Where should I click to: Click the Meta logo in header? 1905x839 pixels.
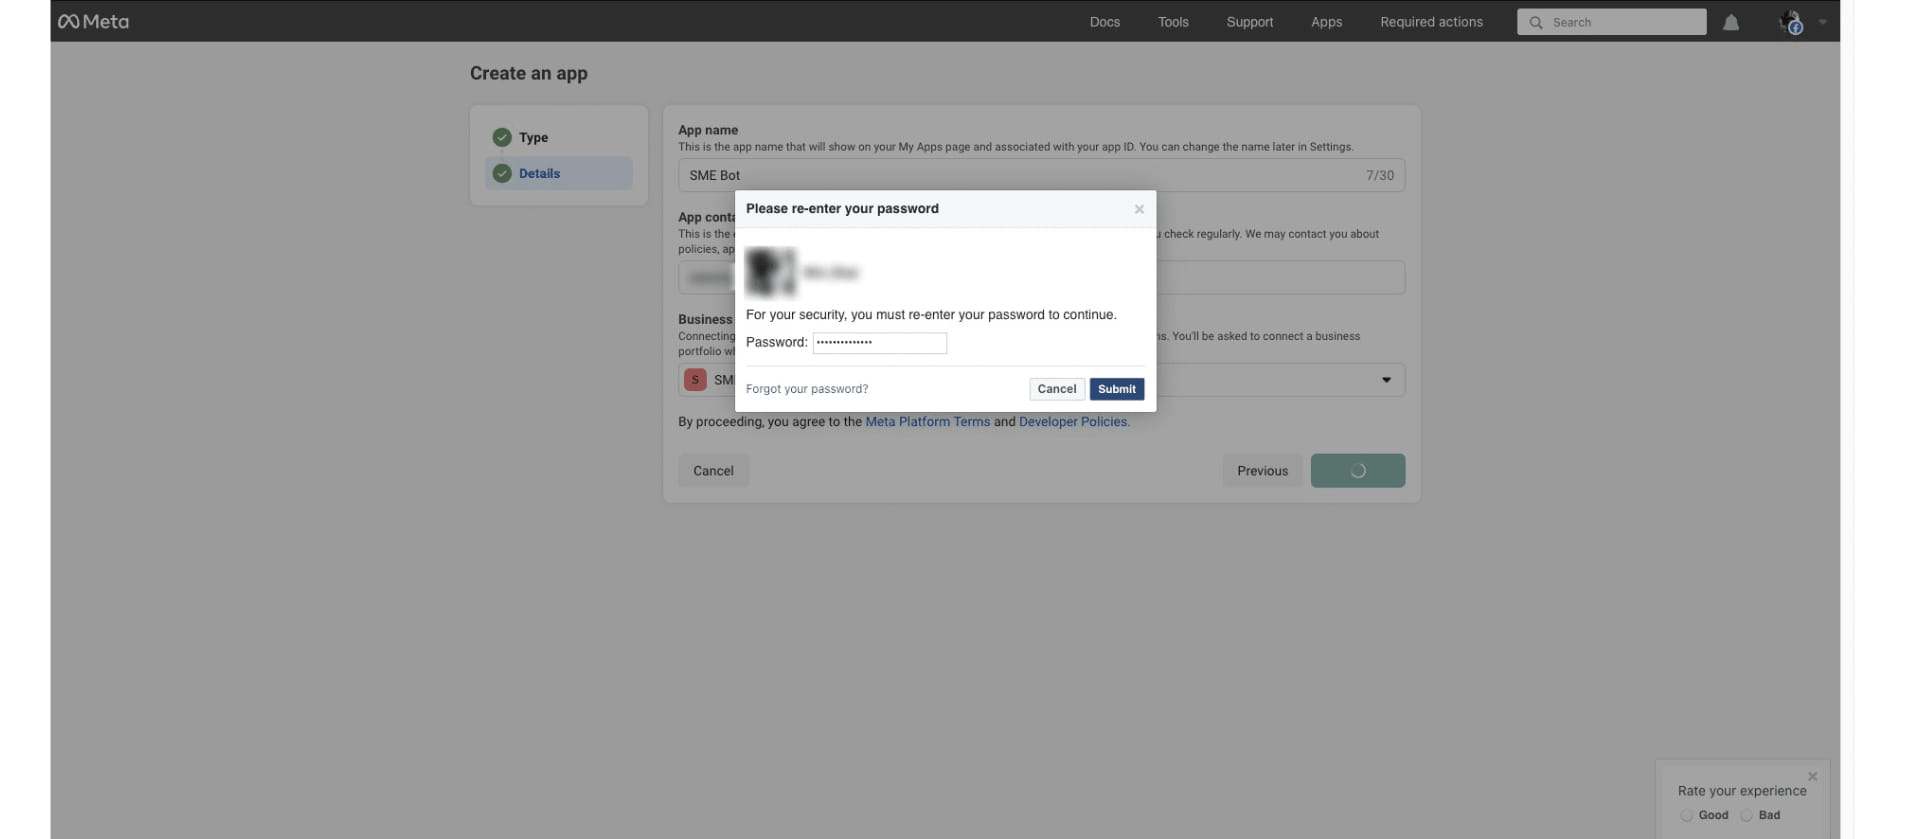[93, 21]
